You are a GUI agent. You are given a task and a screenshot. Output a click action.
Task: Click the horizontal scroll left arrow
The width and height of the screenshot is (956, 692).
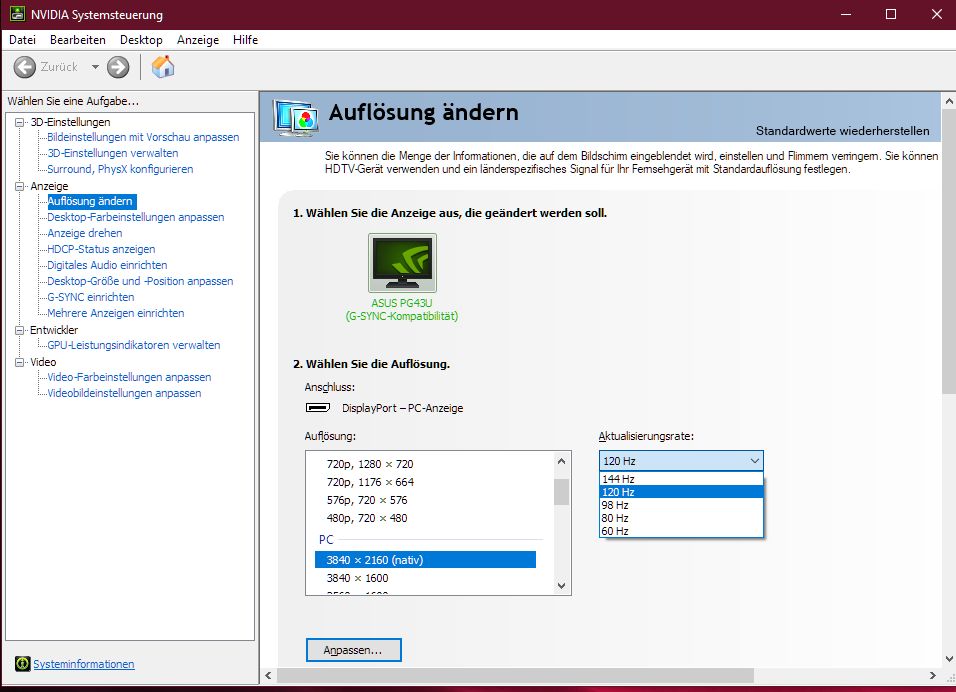268,676
